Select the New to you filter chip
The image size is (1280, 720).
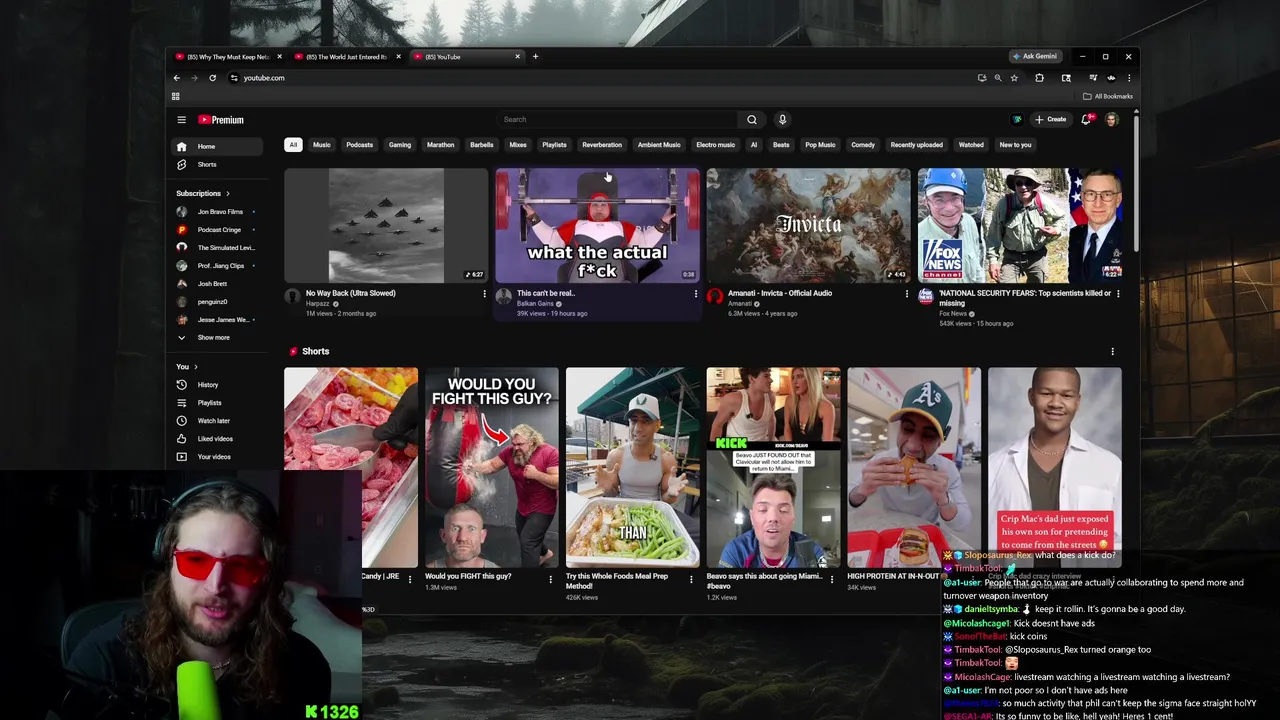coord(1015,145)
